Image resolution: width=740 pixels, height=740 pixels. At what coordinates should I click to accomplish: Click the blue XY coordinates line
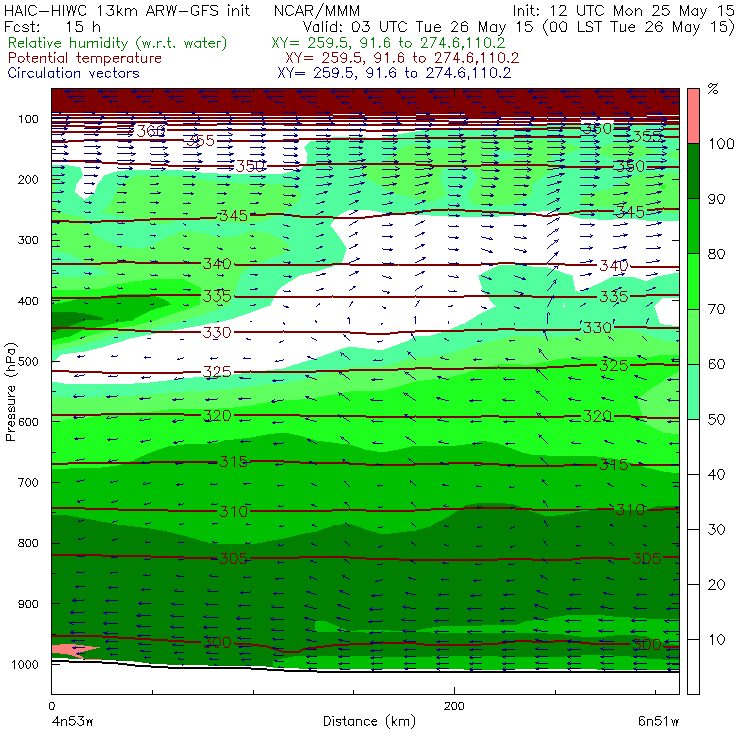pos(394,73)
